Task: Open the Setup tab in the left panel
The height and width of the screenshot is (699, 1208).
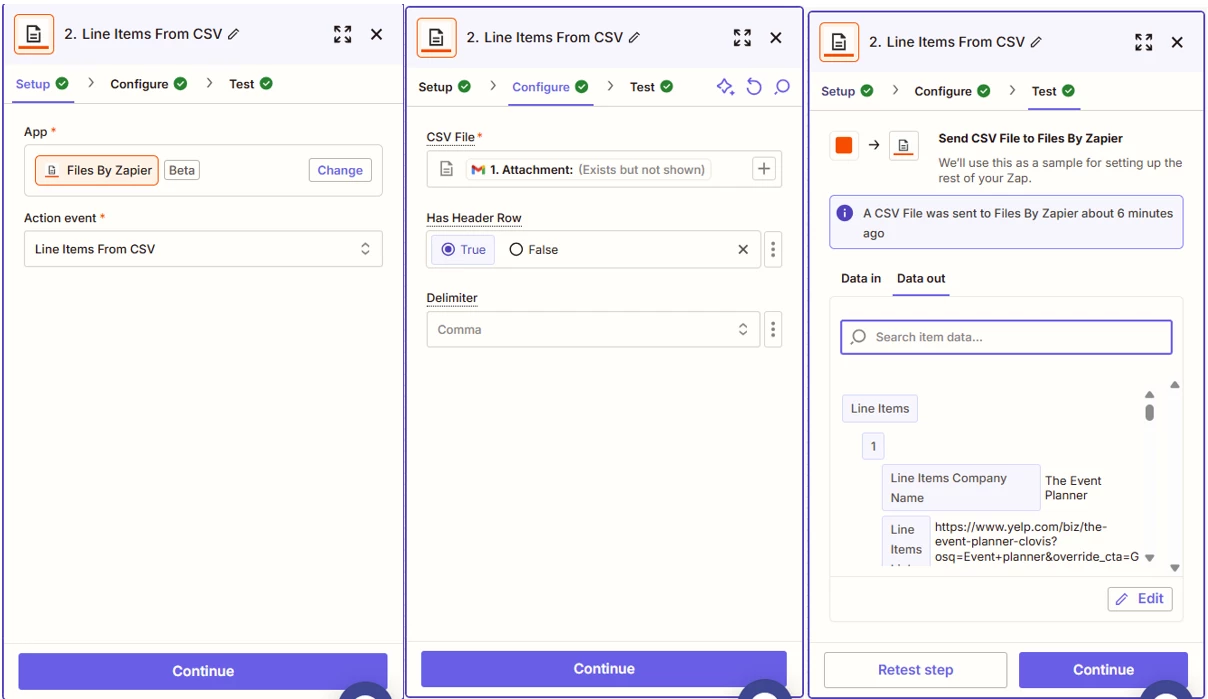Action: [41, 84]
